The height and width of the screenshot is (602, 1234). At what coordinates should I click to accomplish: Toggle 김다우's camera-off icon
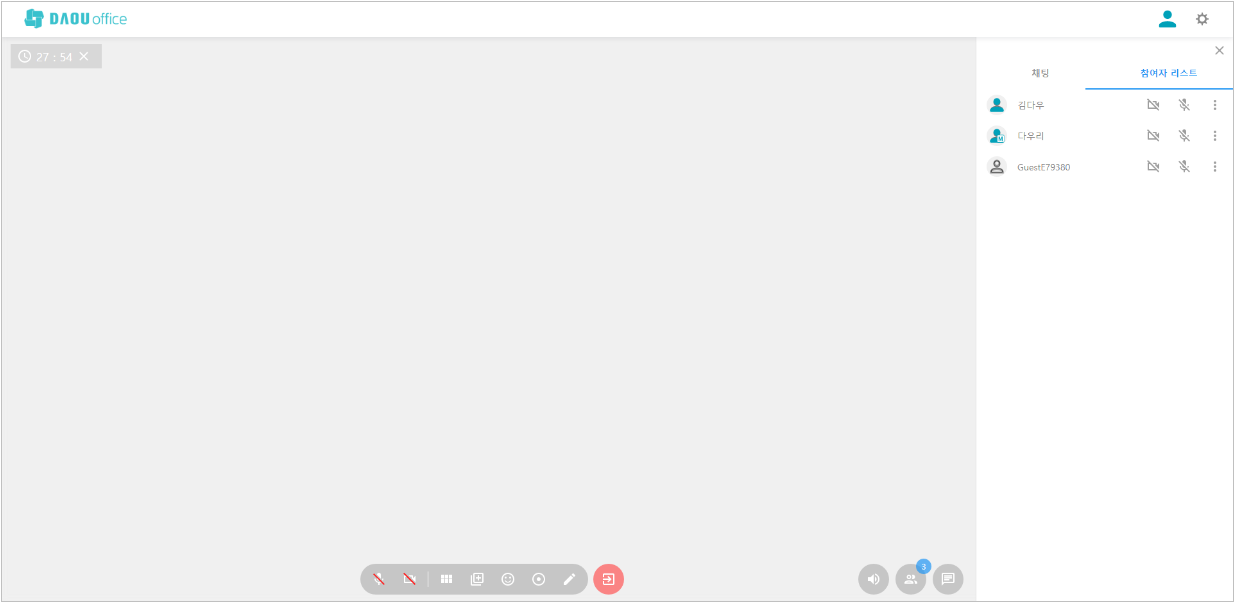(1153, 105)
